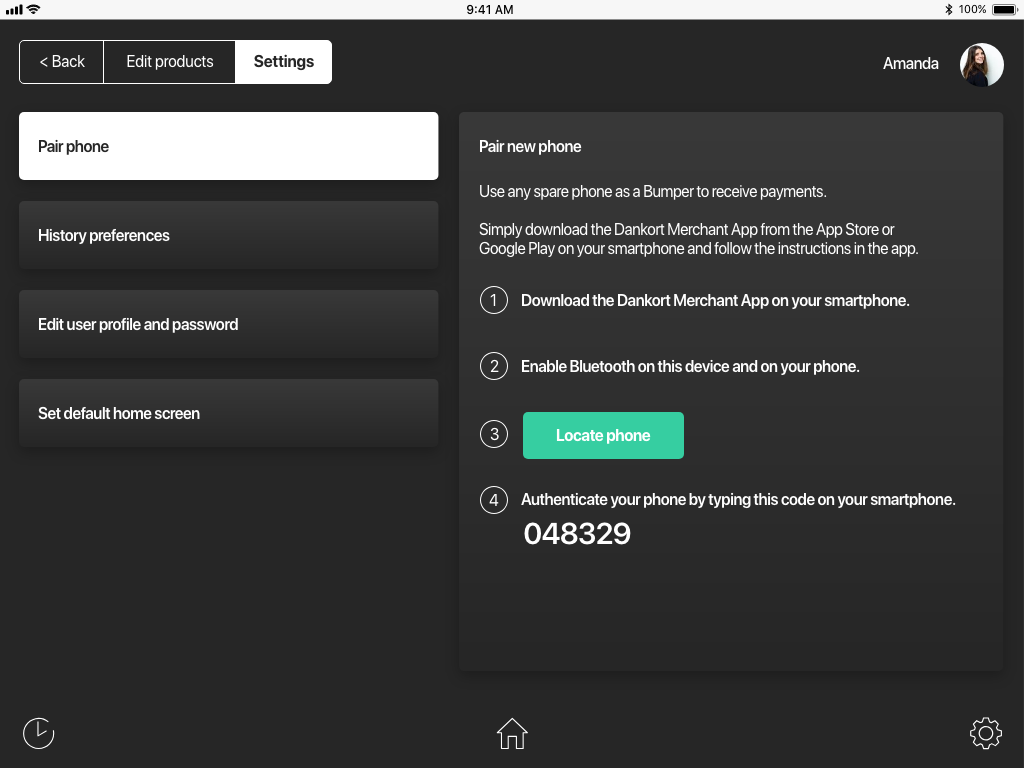Open Set default home screen

229,413
